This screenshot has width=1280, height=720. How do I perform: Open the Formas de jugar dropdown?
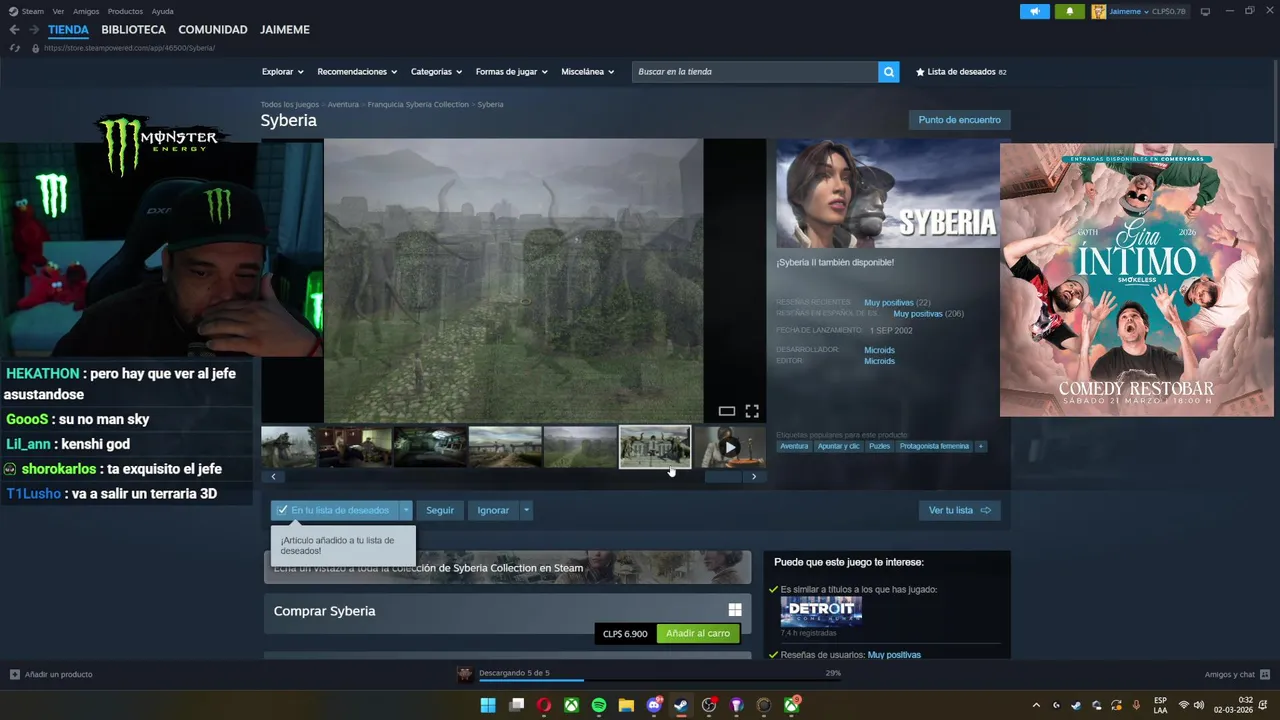point(511,72)
